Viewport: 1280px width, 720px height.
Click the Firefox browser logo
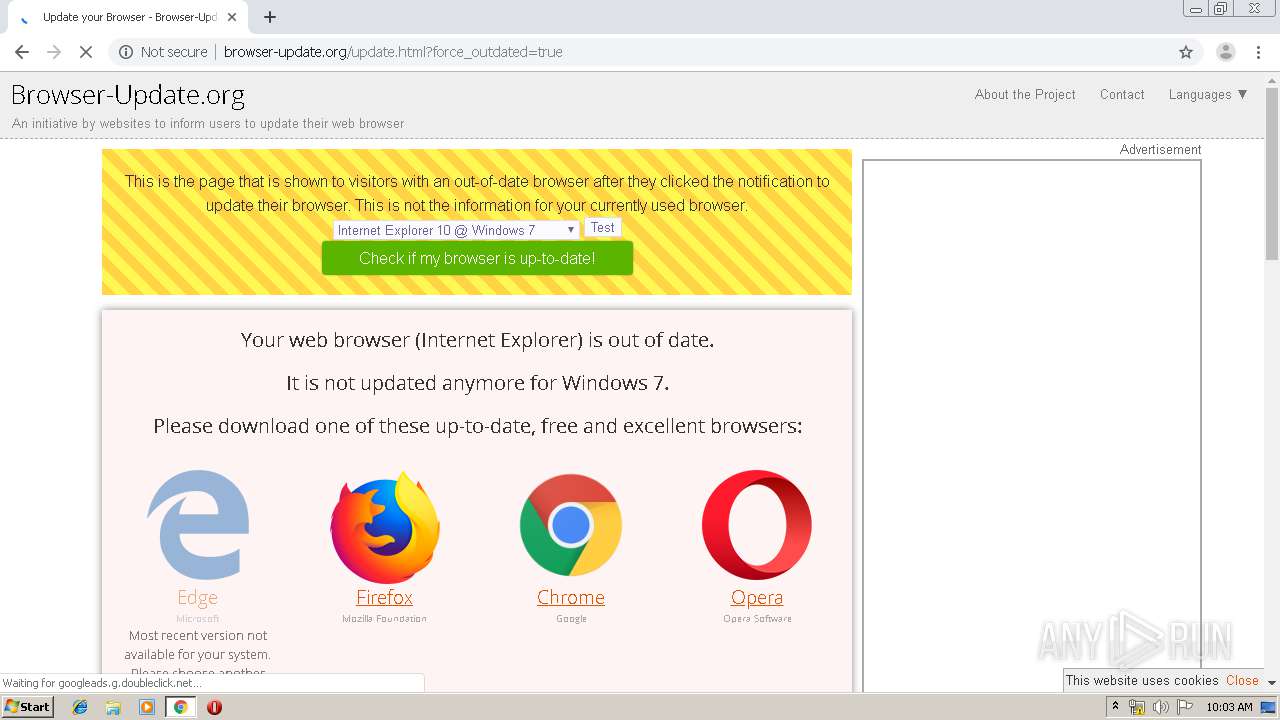click(384, 527)
